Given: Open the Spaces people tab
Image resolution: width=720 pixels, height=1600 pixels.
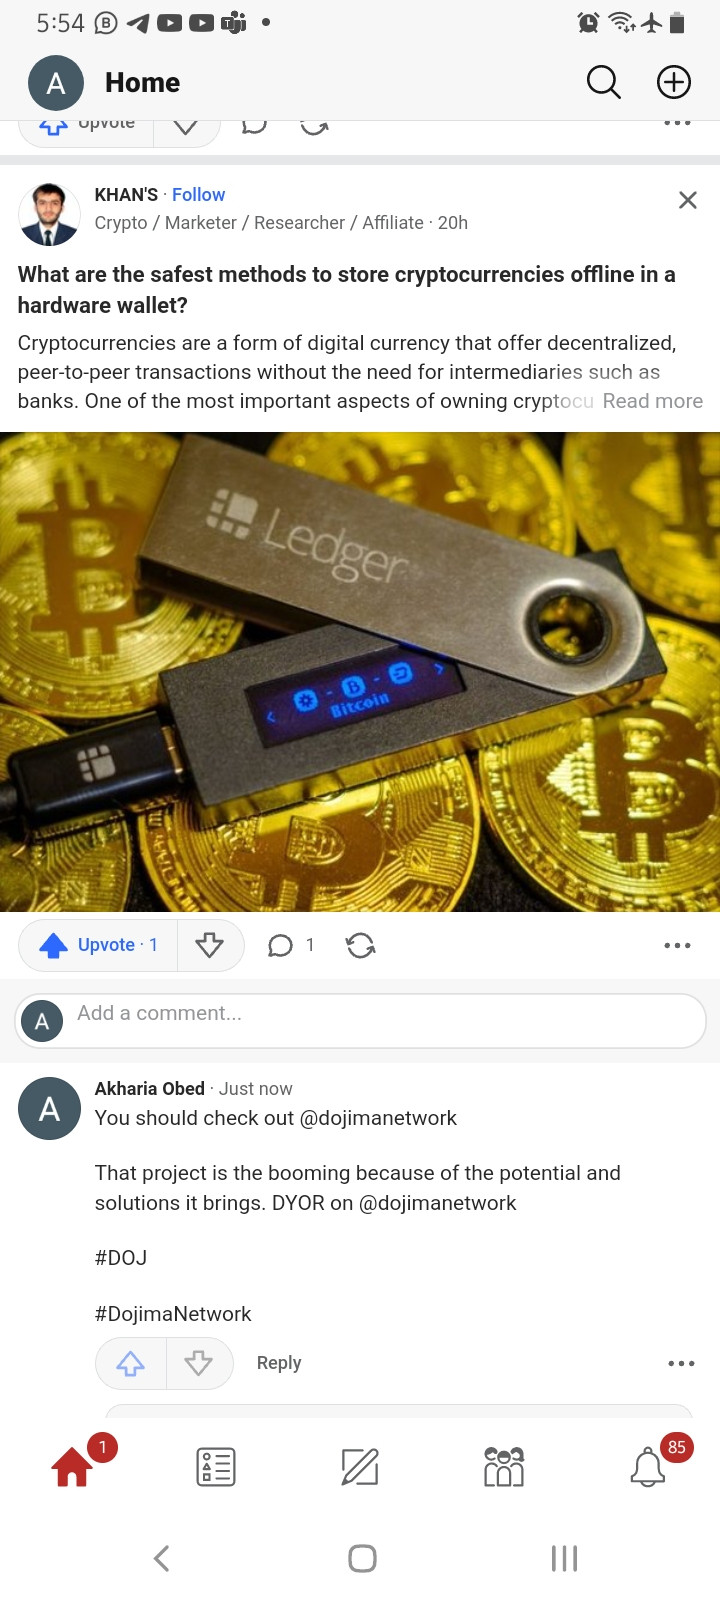Looking at the screenshot, I should click(504, 1467).
